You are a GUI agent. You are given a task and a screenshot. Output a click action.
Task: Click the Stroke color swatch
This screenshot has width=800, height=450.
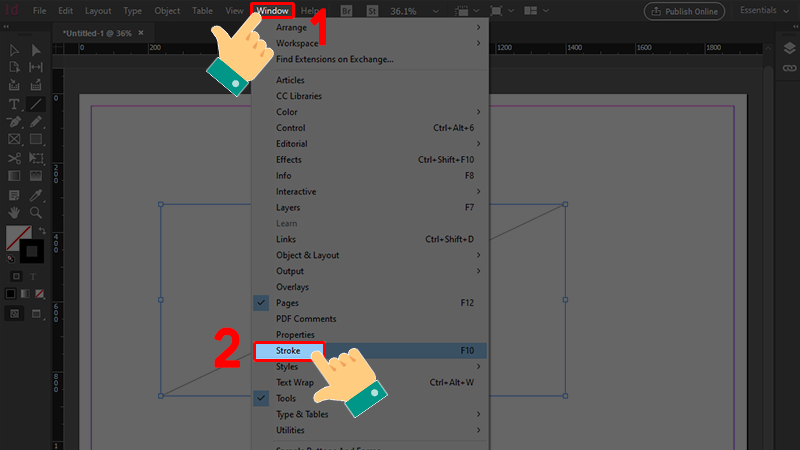[x=32, y=251]
